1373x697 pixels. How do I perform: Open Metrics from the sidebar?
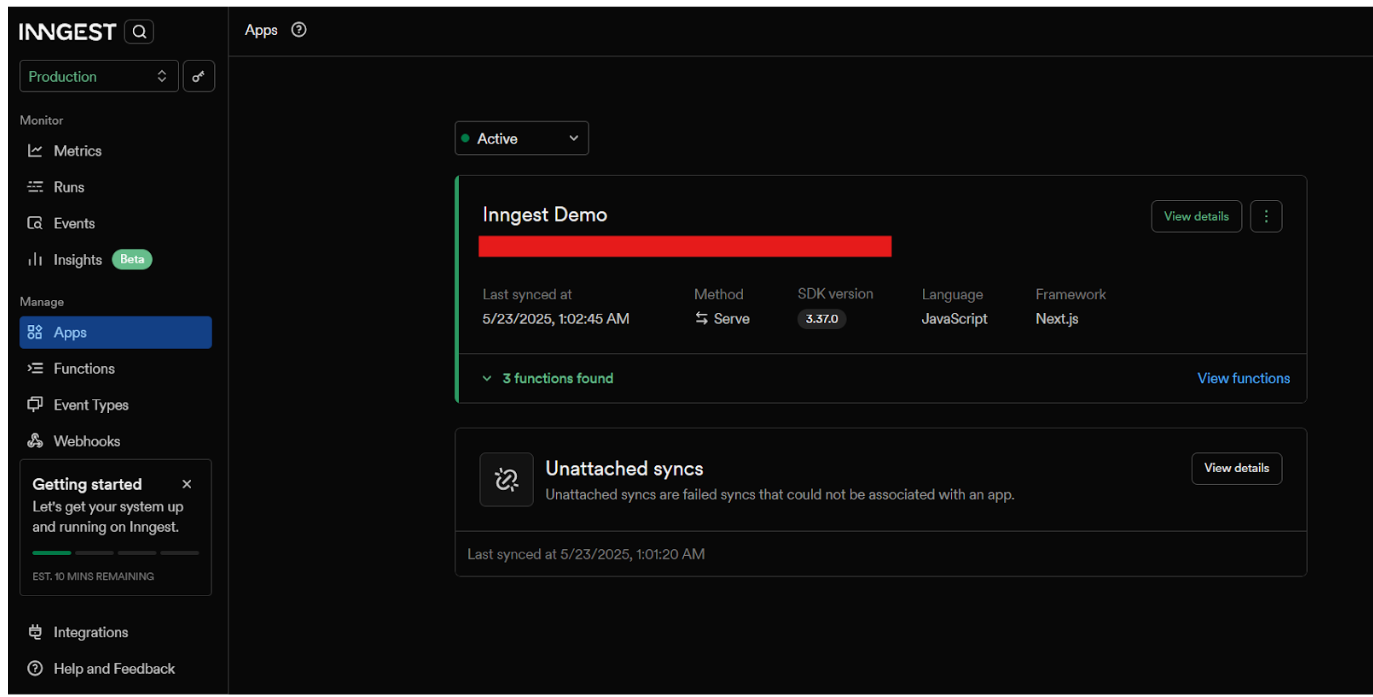[x=77, y=151]
